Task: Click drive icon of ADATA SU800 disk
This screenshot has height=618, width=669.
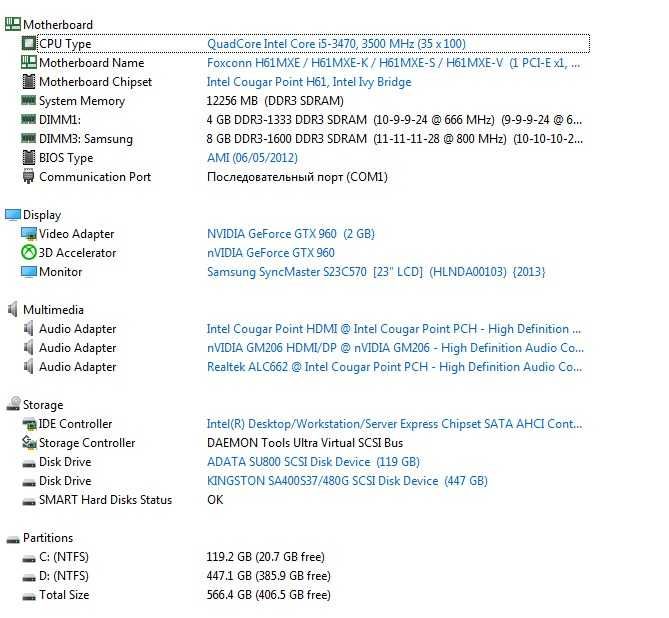Action: click(29, 463)
